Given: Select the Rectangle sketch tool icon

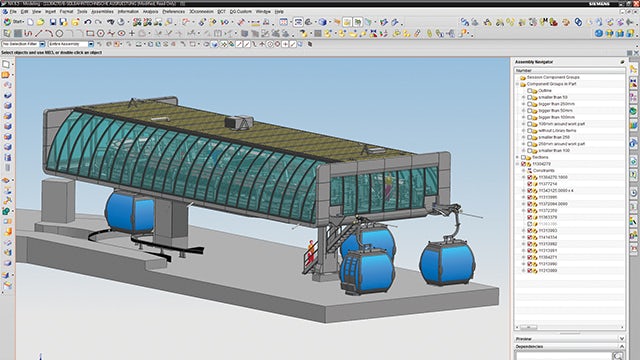Looking at the screenshot, I should click(90, 33).
